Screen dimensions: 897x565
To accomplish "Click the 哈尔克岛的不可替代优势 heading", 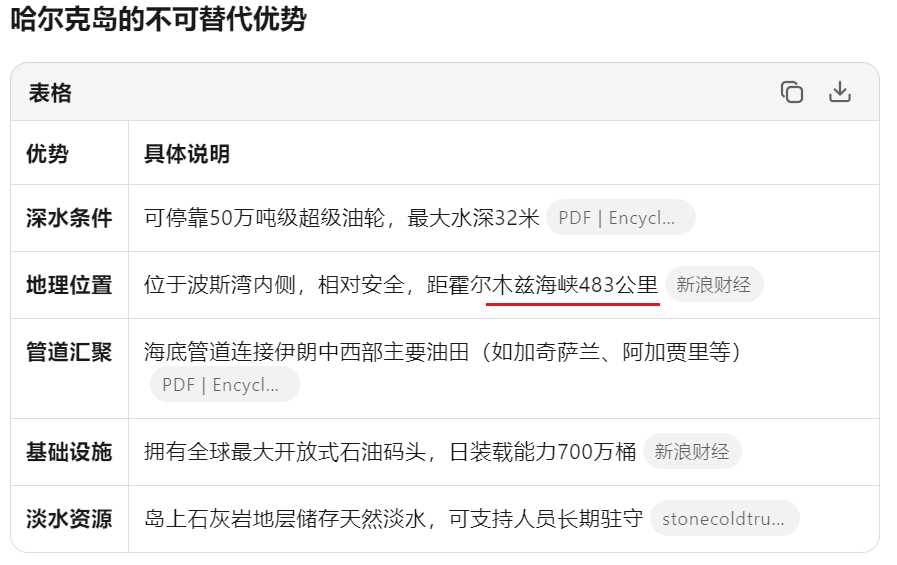I will point(158,18).
